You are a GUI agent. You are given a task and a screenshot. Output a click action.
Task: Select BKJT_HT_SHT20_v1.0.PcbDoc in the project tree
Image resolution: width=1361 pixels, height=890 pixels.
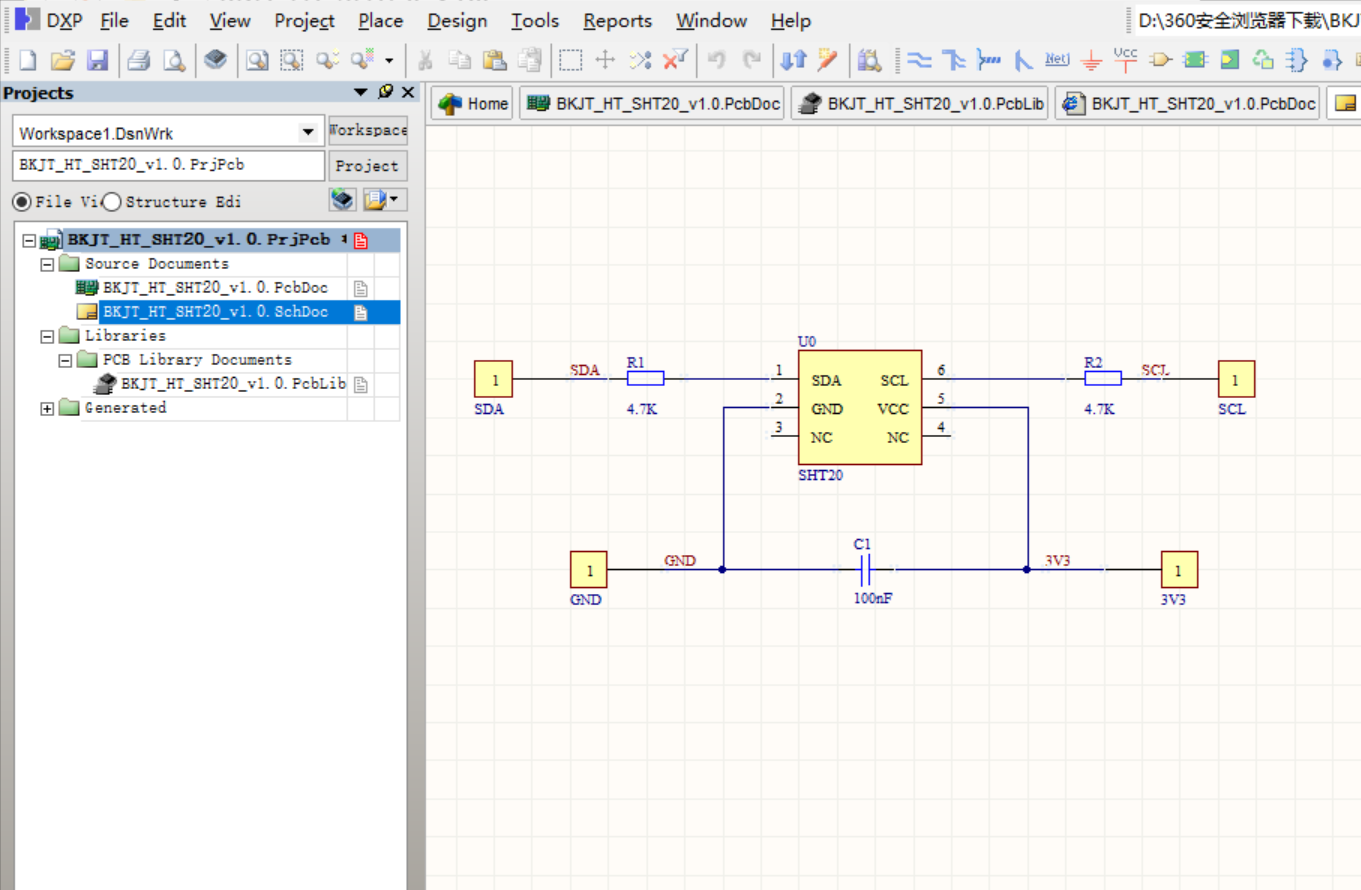pyautogui.click(x=215, y=288)
